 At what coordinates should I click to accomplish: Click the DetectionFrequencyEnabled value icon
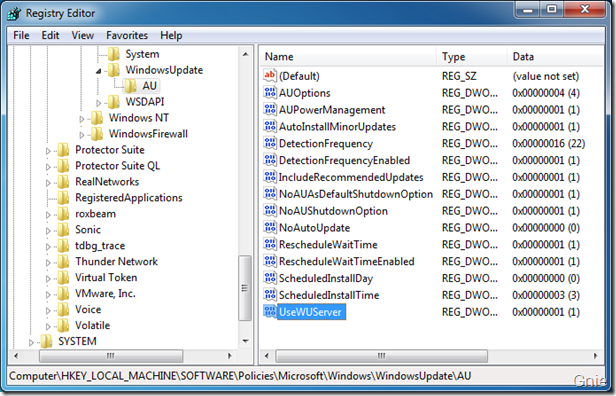coord(270,160)
